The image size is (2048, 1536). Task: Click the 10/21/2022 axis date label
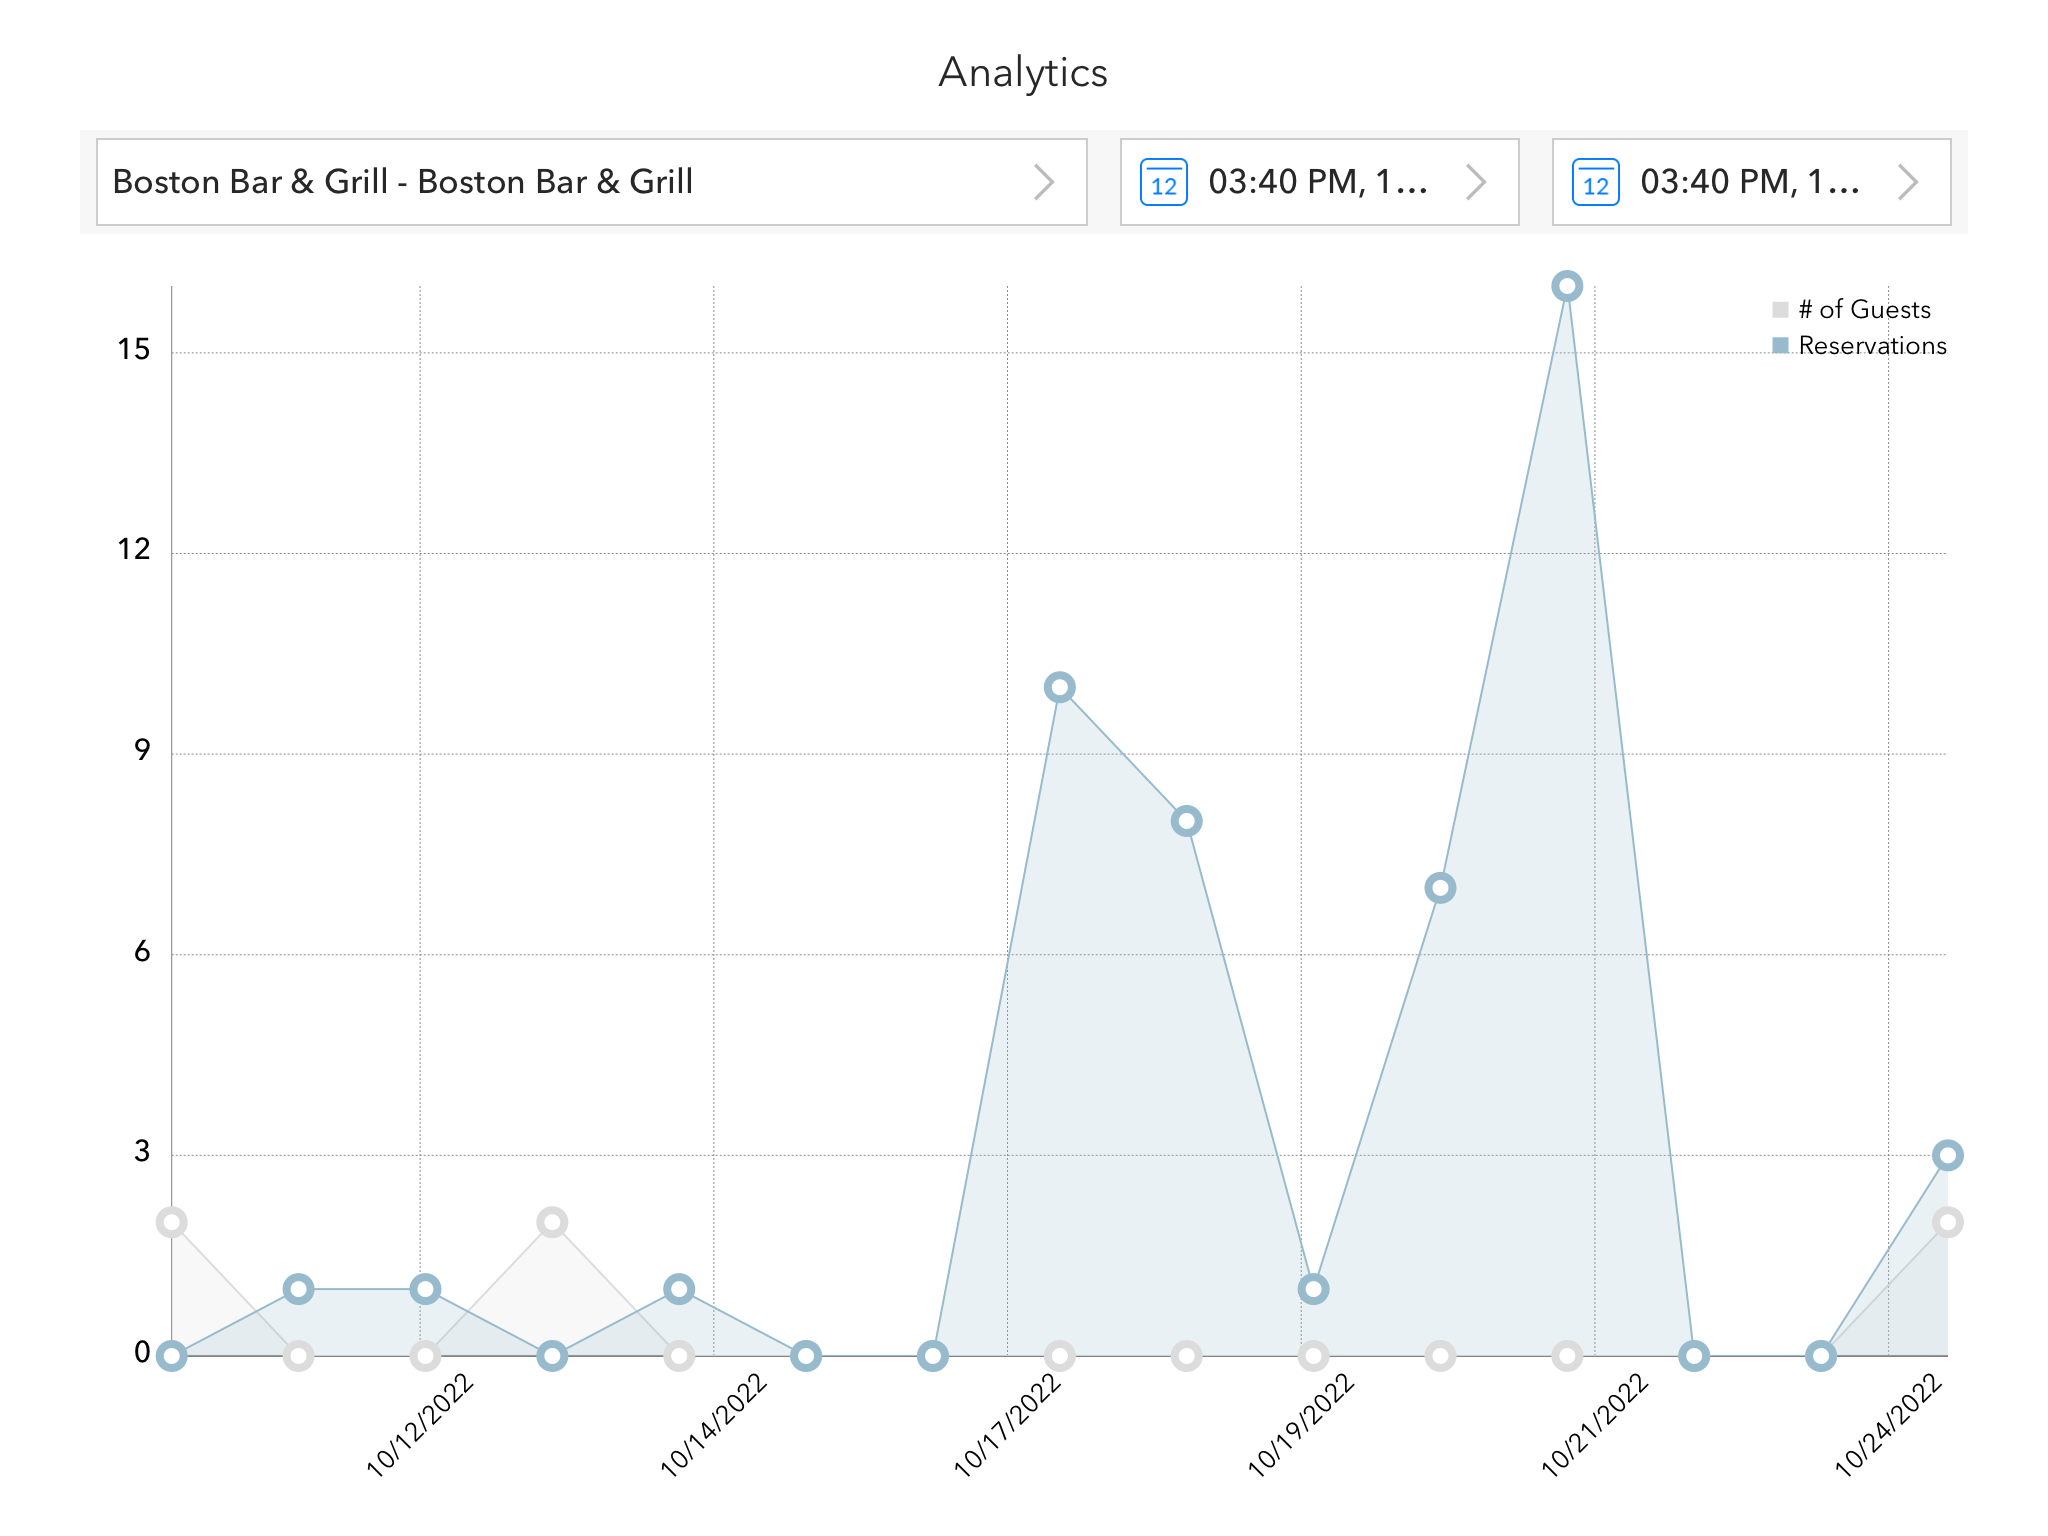[1595, 1427]
